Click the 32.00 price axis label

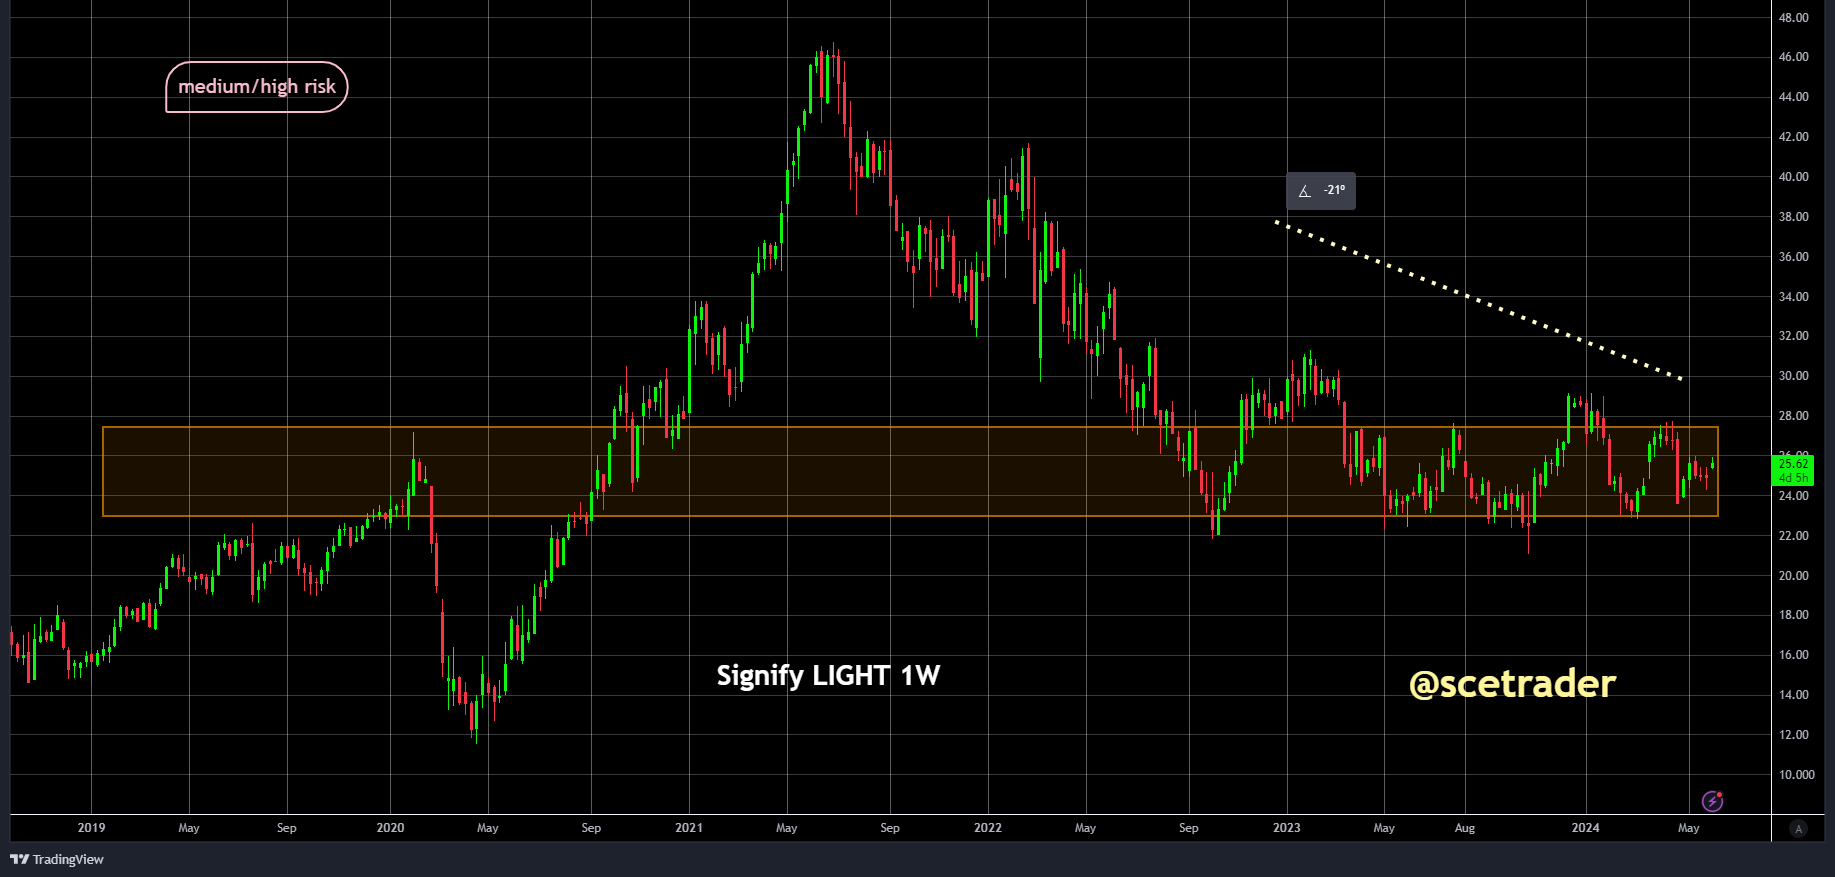tap(1793, 336)
